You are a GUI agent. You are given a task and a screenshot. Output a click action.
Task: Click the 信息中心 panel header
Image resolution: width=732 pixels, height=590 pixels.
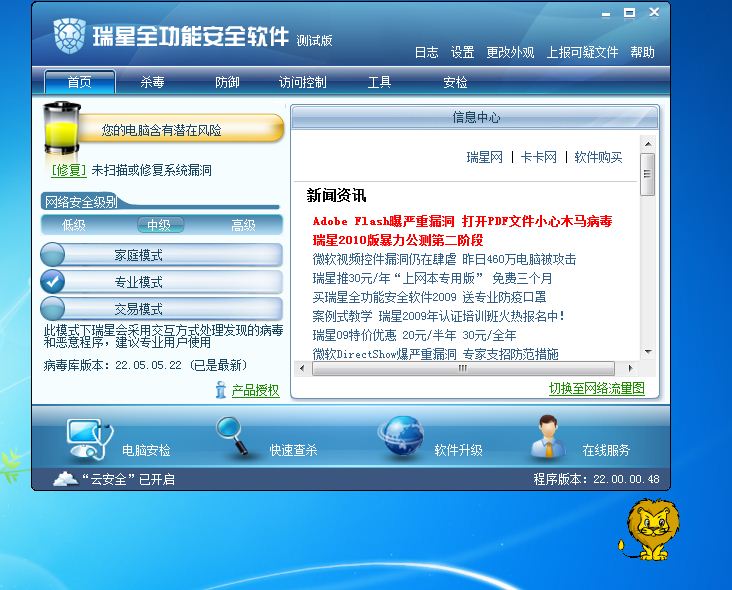click(x=475, y=117)
